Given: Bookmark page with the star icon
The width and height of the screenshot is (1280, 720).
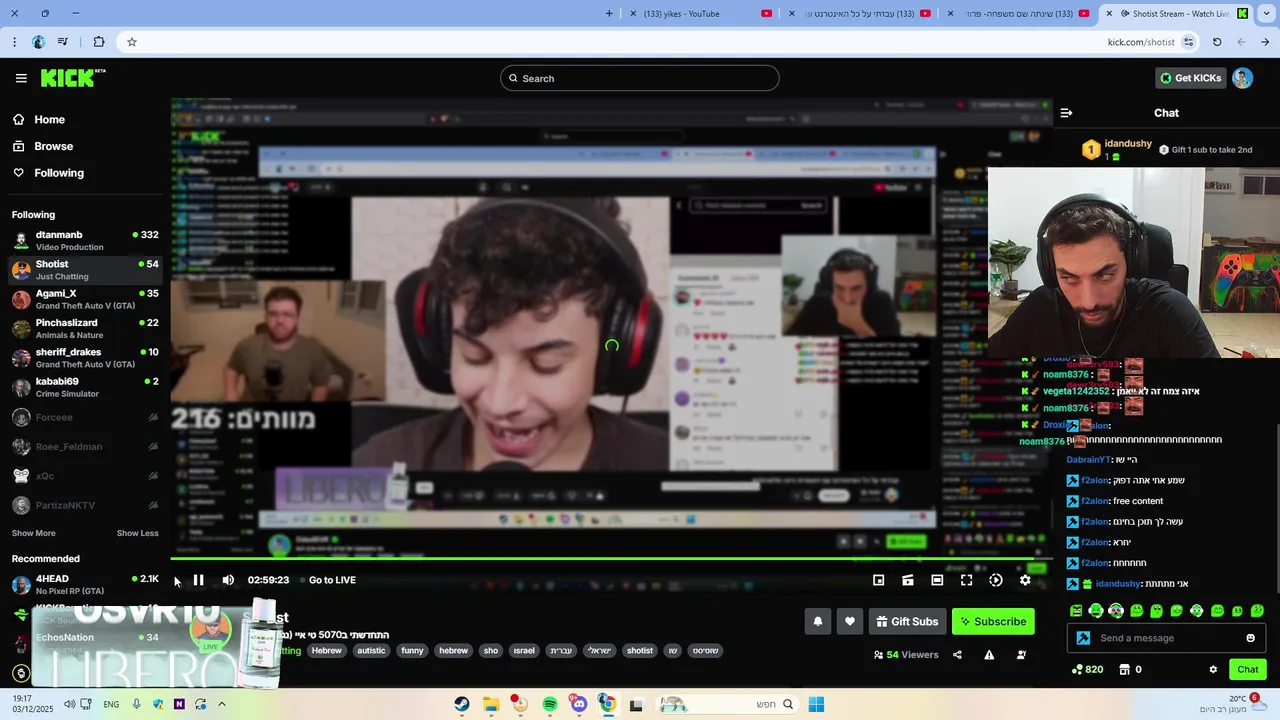Looking at the screenshot, I should [131, 42].
